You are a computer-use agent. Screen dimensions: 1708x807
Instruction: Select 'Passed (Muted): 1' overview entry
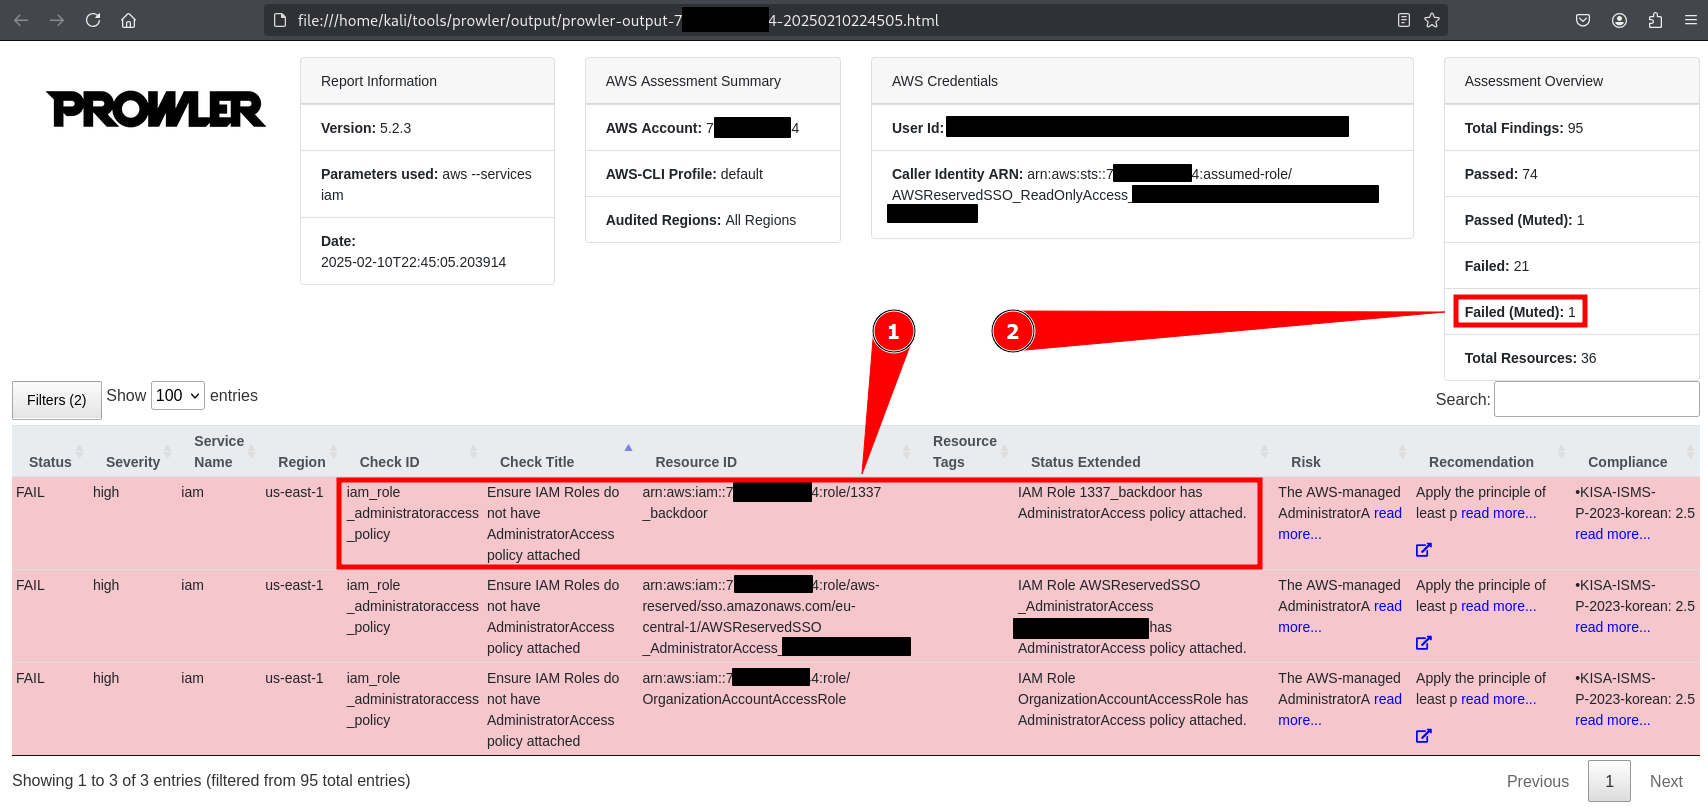[x=1524, y=220]
